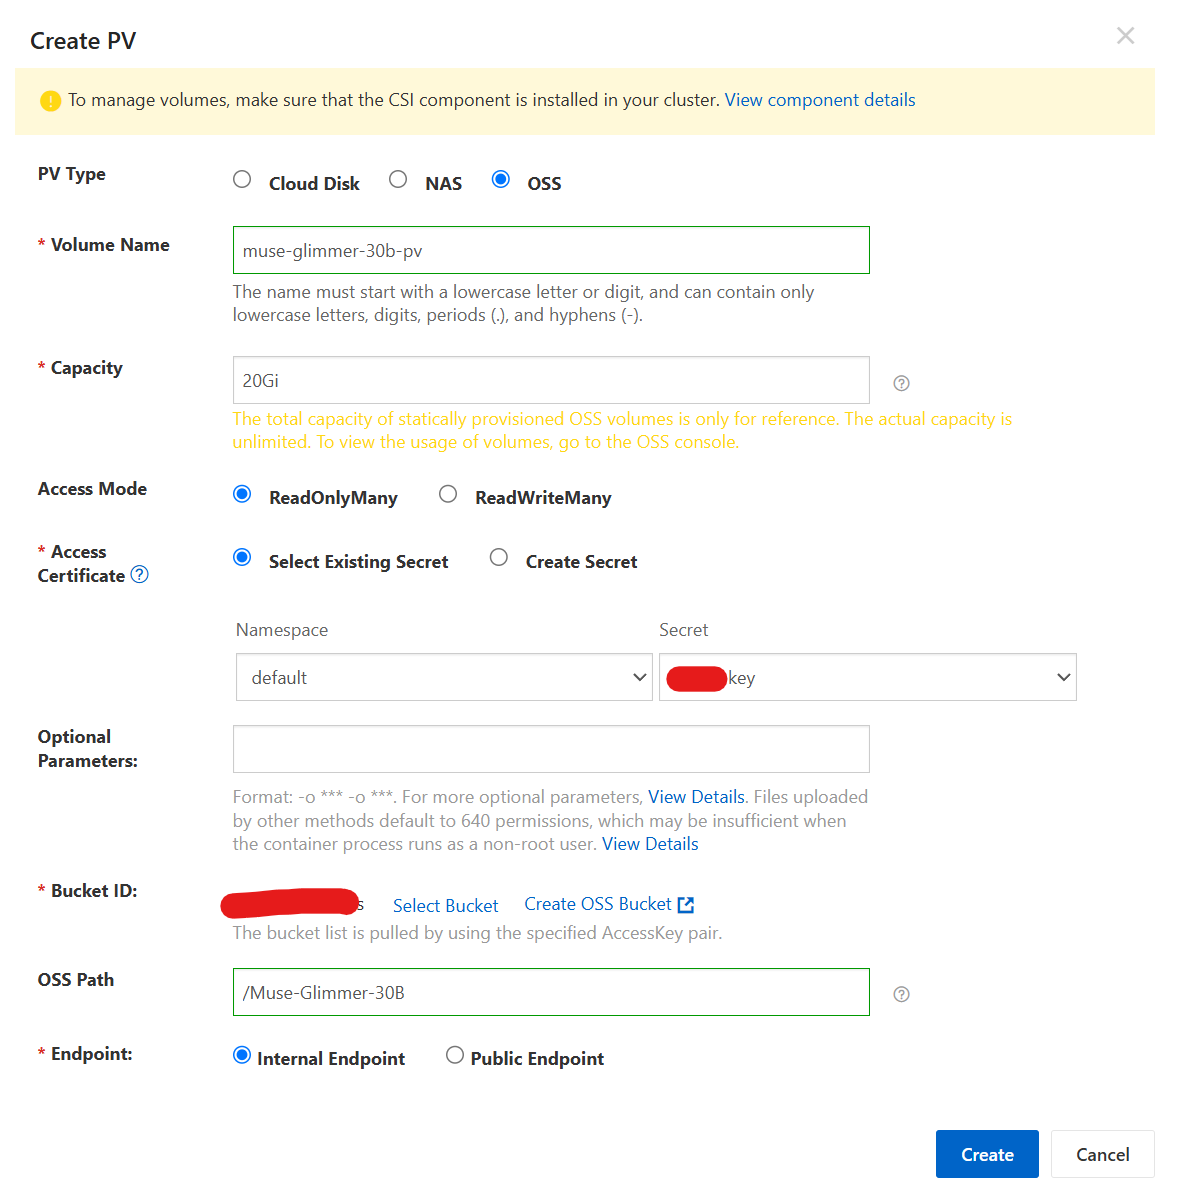1177x1197 pixels.
Task: Click the Create OSS Bucket link
Action: tap(598, 904)
